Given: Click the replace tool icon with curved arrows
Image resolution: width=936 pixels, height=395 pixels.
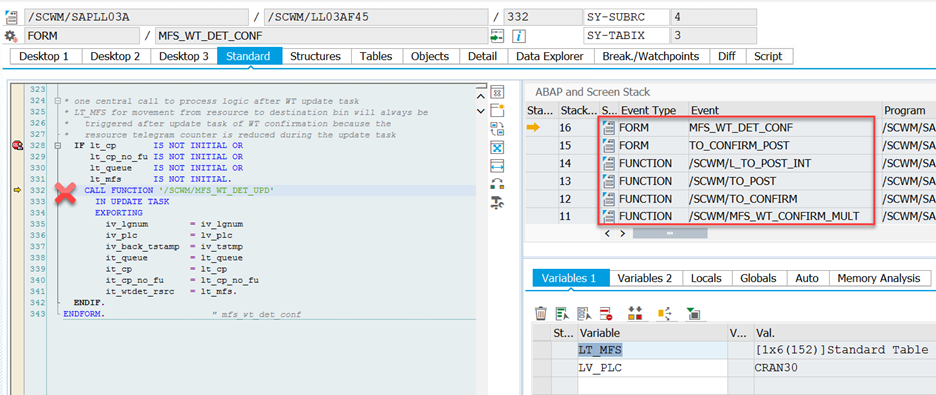Looking at the screenshot, I should pyautogui.click(x=497, y=129).
